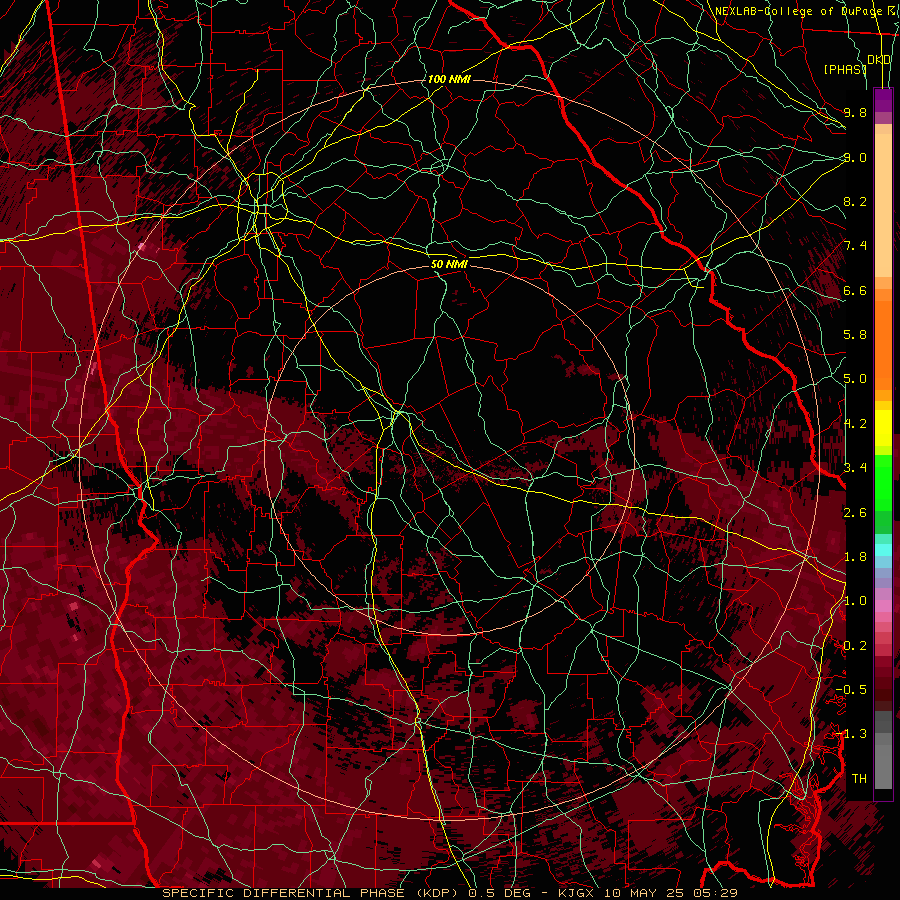The height and width of the screenshot is (900, 900).
Task: Pick the yellow swatch on the color bar
Action: point(883,428)
